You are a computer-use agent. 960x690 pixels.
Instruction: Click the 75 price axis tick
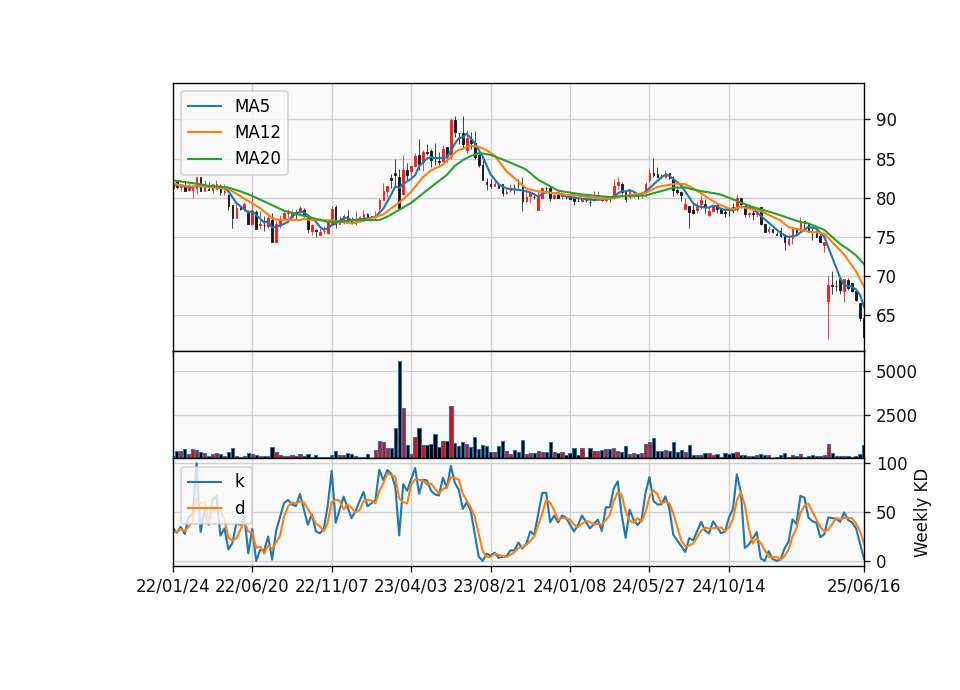point(887,238)
